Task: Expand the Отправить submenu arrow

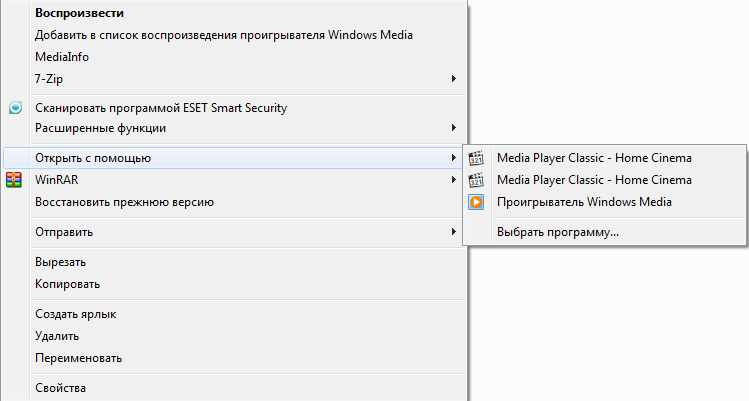Action: [x=454, y=232]
